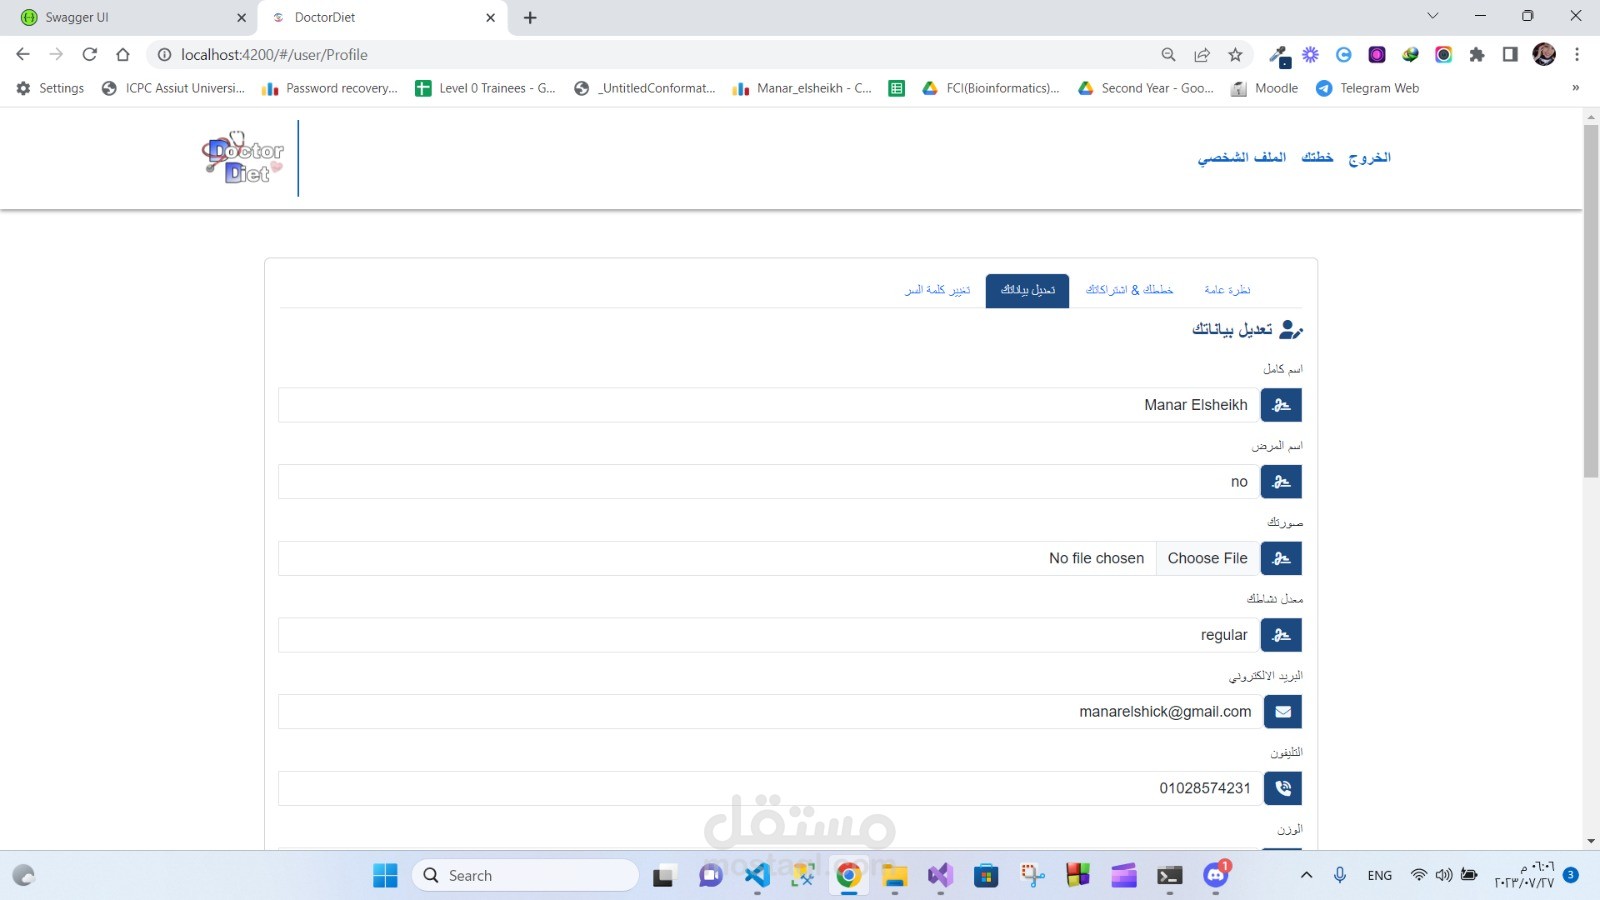The width and height of the screenshot is (1600, 900).
Task: Open the Terminal from the taskbar
Action: coord(1170,876)
